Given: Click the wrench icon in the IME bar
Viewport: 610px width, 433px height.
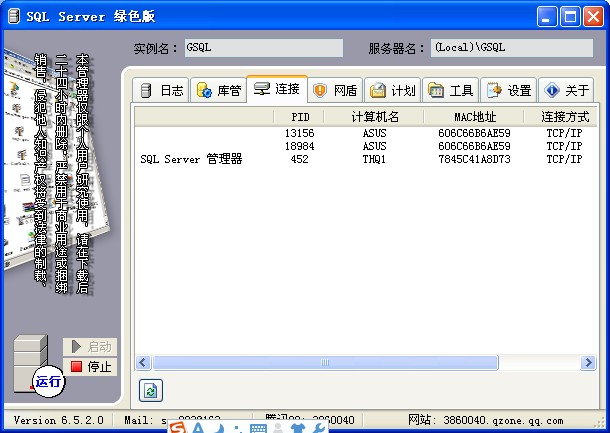Looking at the screenshot, I should [x=319, y=429].
